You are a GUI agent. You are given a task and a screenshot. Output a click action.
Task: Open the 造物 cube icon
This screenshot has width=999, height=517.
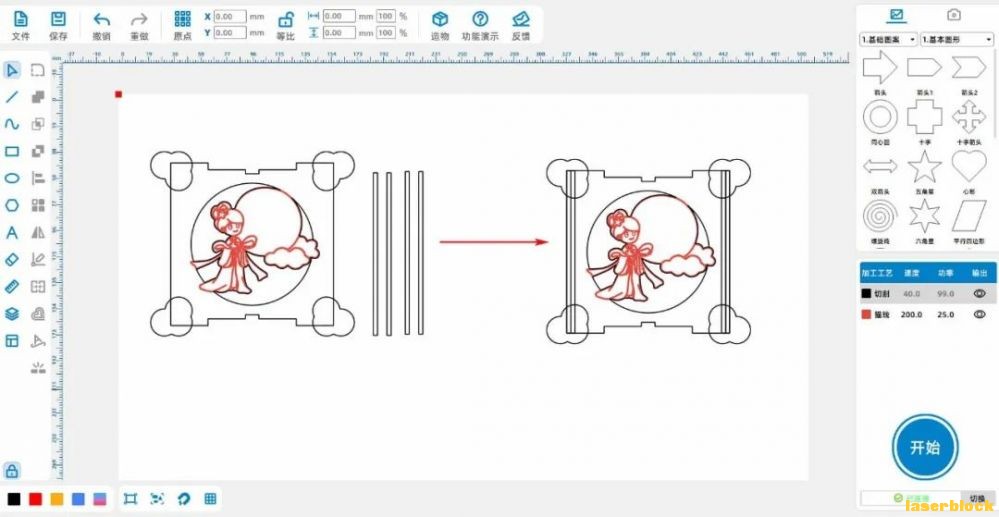coord(440,19)
